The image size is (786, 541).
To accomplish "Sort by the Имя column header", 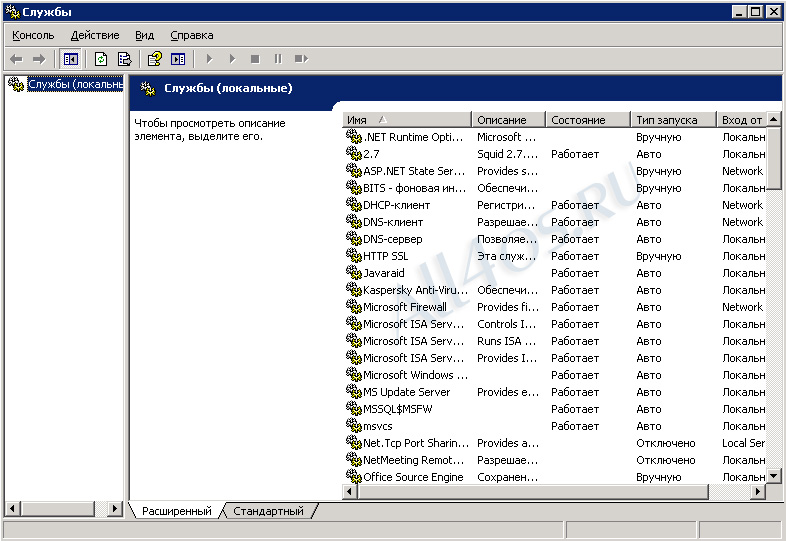I will click(x=407, y=120).
